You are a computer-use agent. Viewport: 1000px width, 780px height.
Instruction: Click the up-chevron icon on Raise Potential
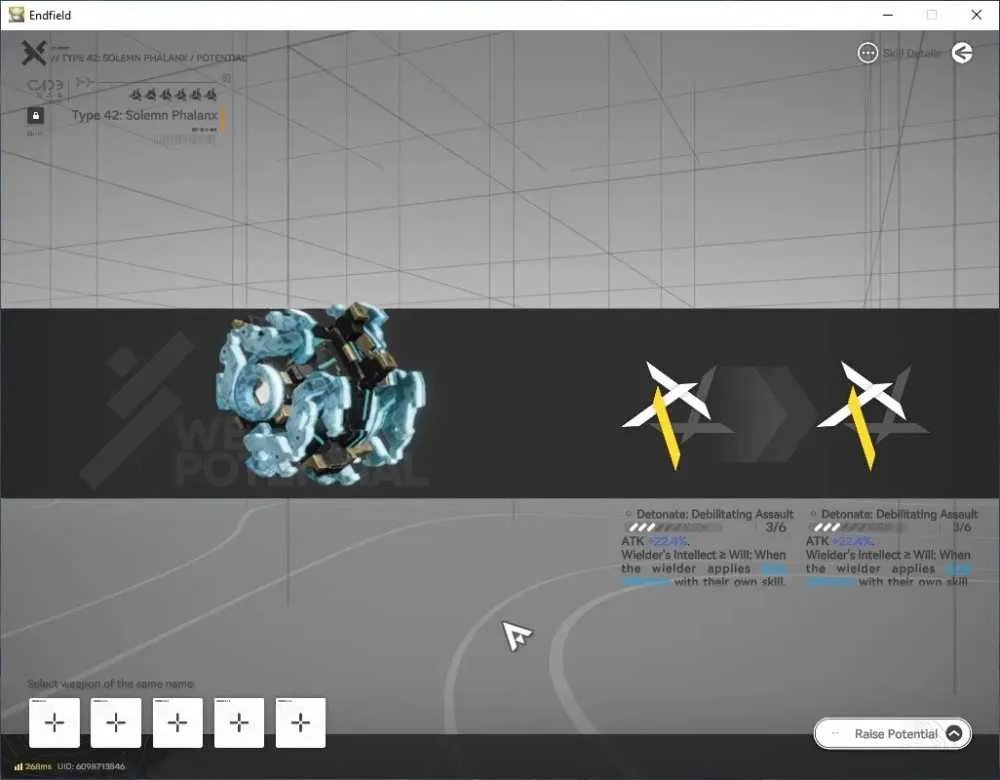point(953,733)
